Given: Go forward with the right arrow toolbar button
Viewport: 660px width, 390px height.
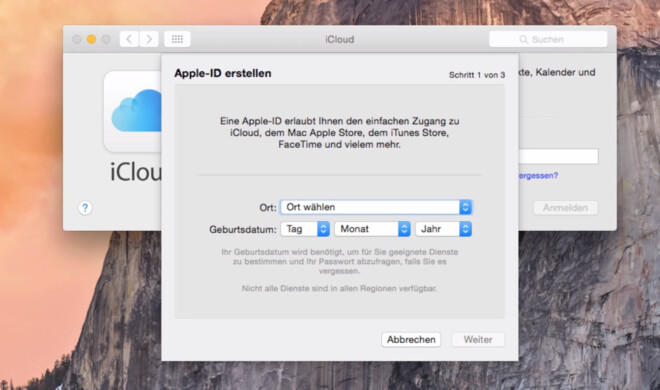Looking at the screenshot, I should [x=149, y=39].
